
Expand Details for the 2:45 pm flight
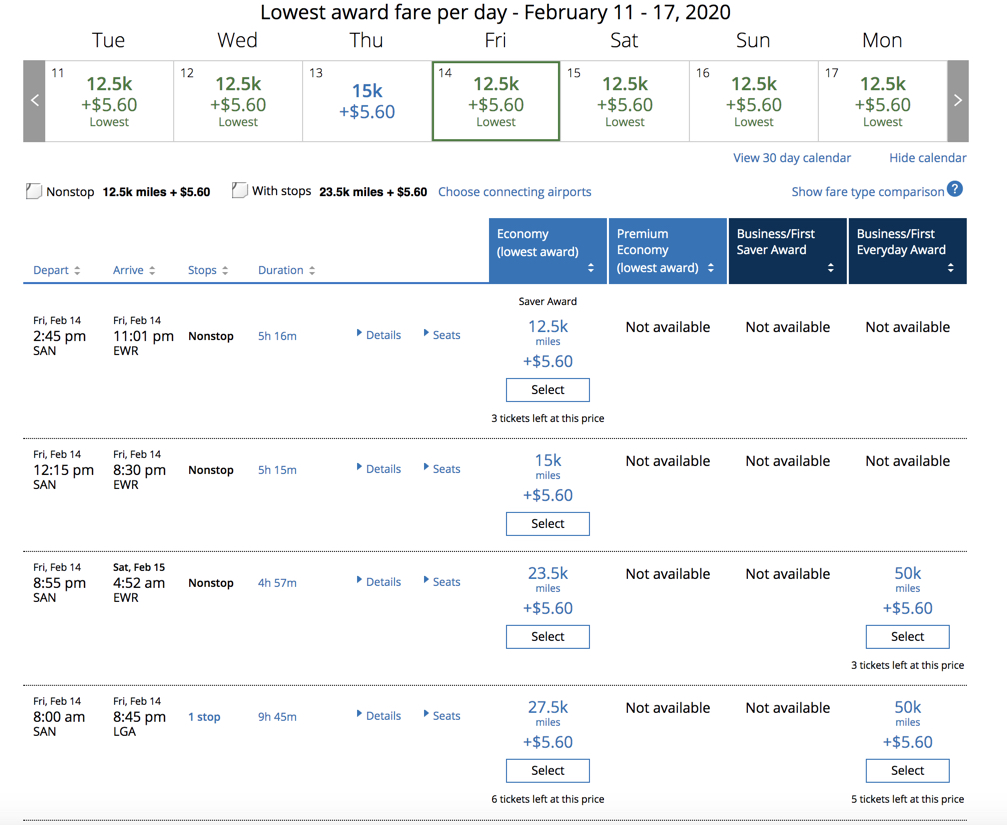380,335
